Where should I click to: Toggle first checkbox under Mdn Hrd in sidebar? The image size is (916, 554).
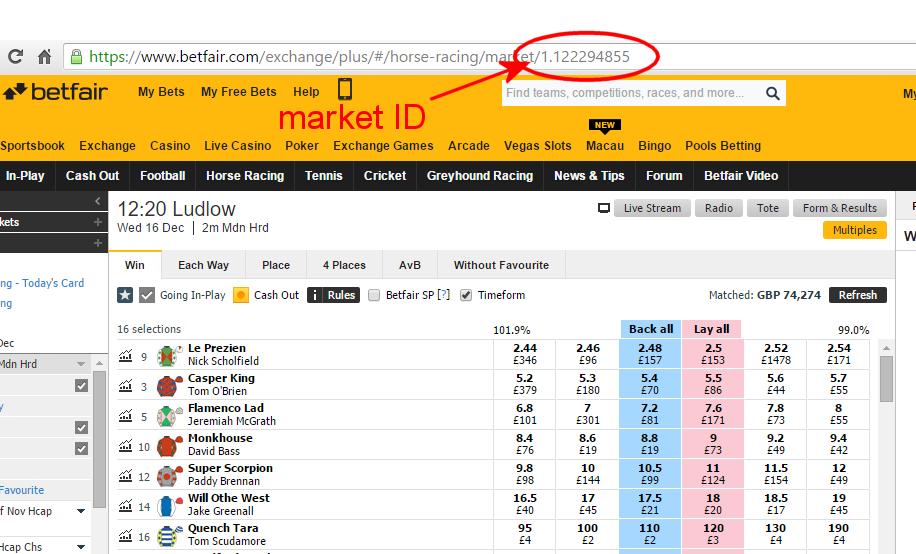tap(82, 386)
